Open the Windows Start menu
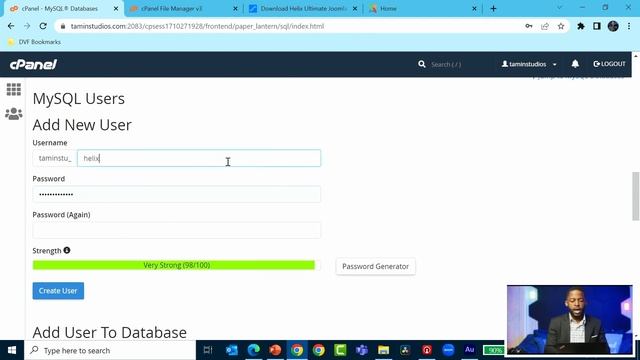640x360 pixels. pos(12,350)
